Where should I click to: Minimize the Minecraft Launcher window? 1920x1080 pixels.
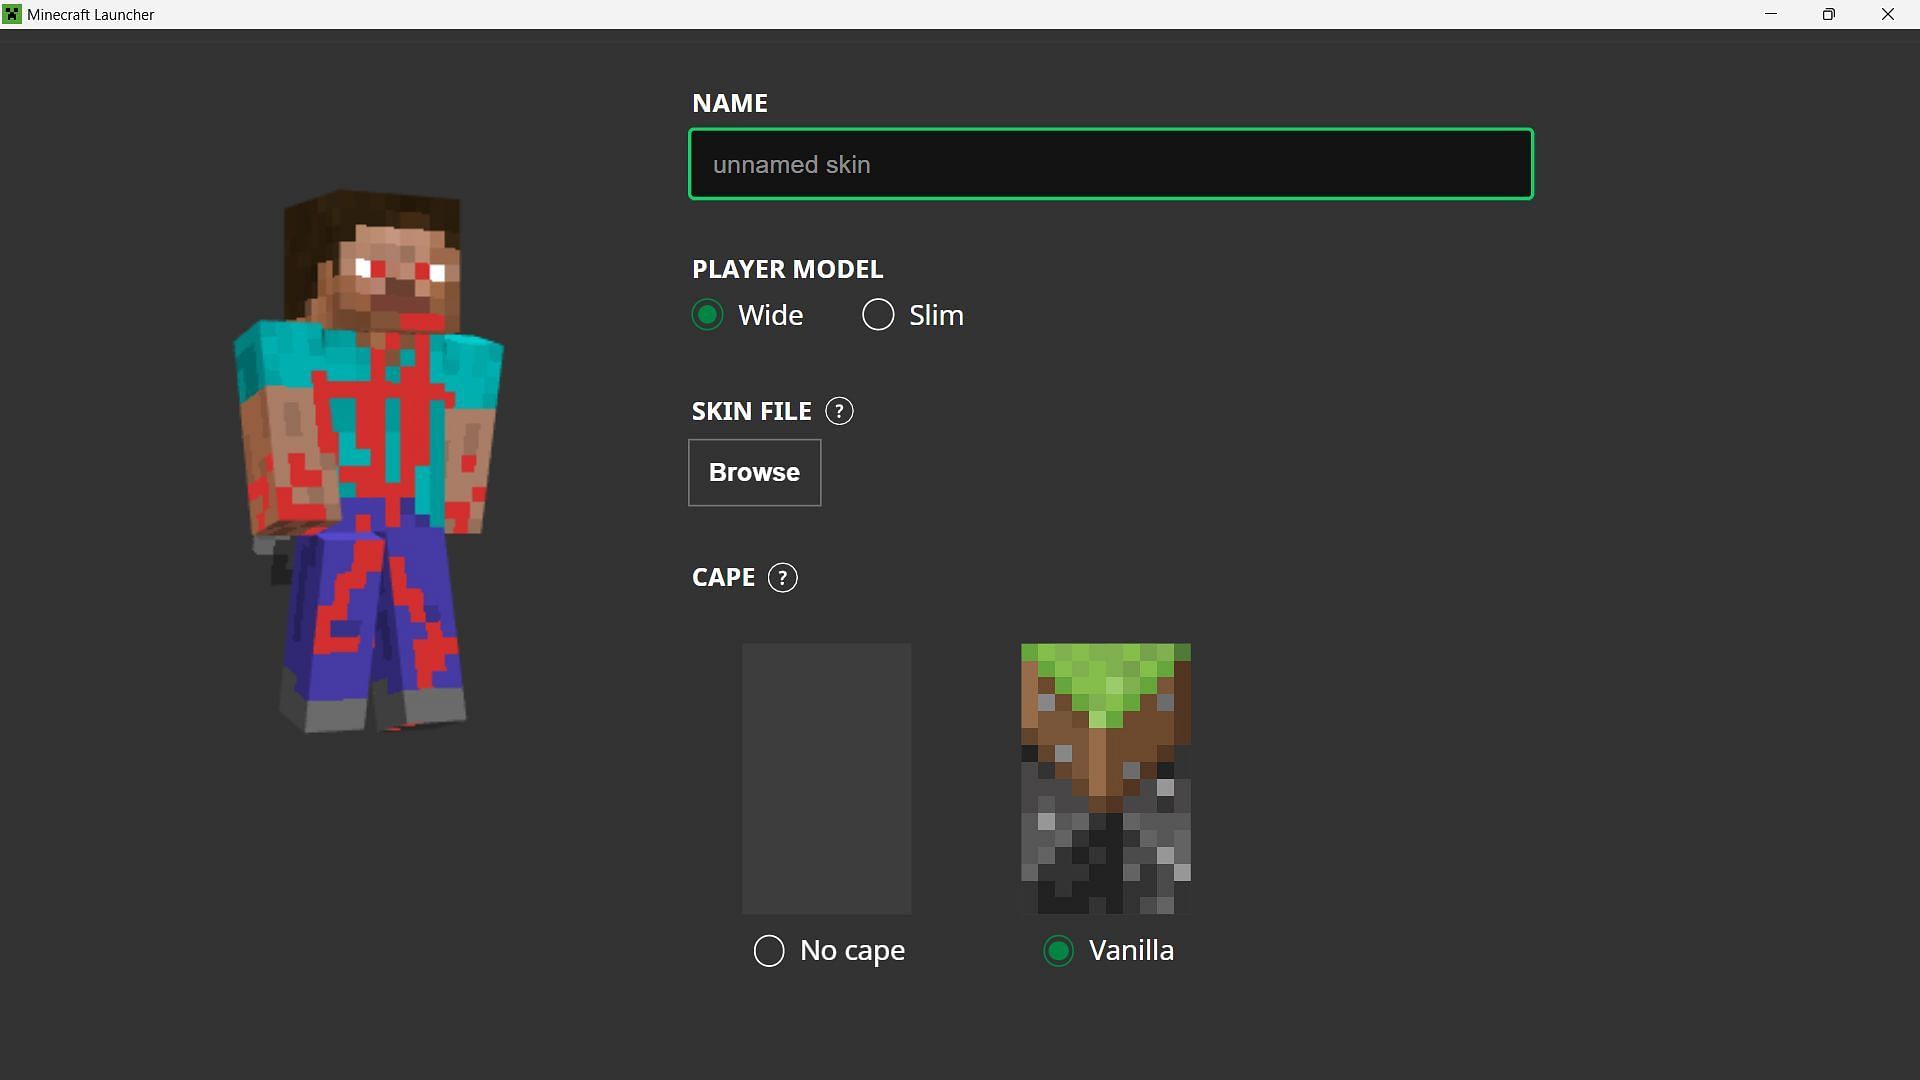1771,14
